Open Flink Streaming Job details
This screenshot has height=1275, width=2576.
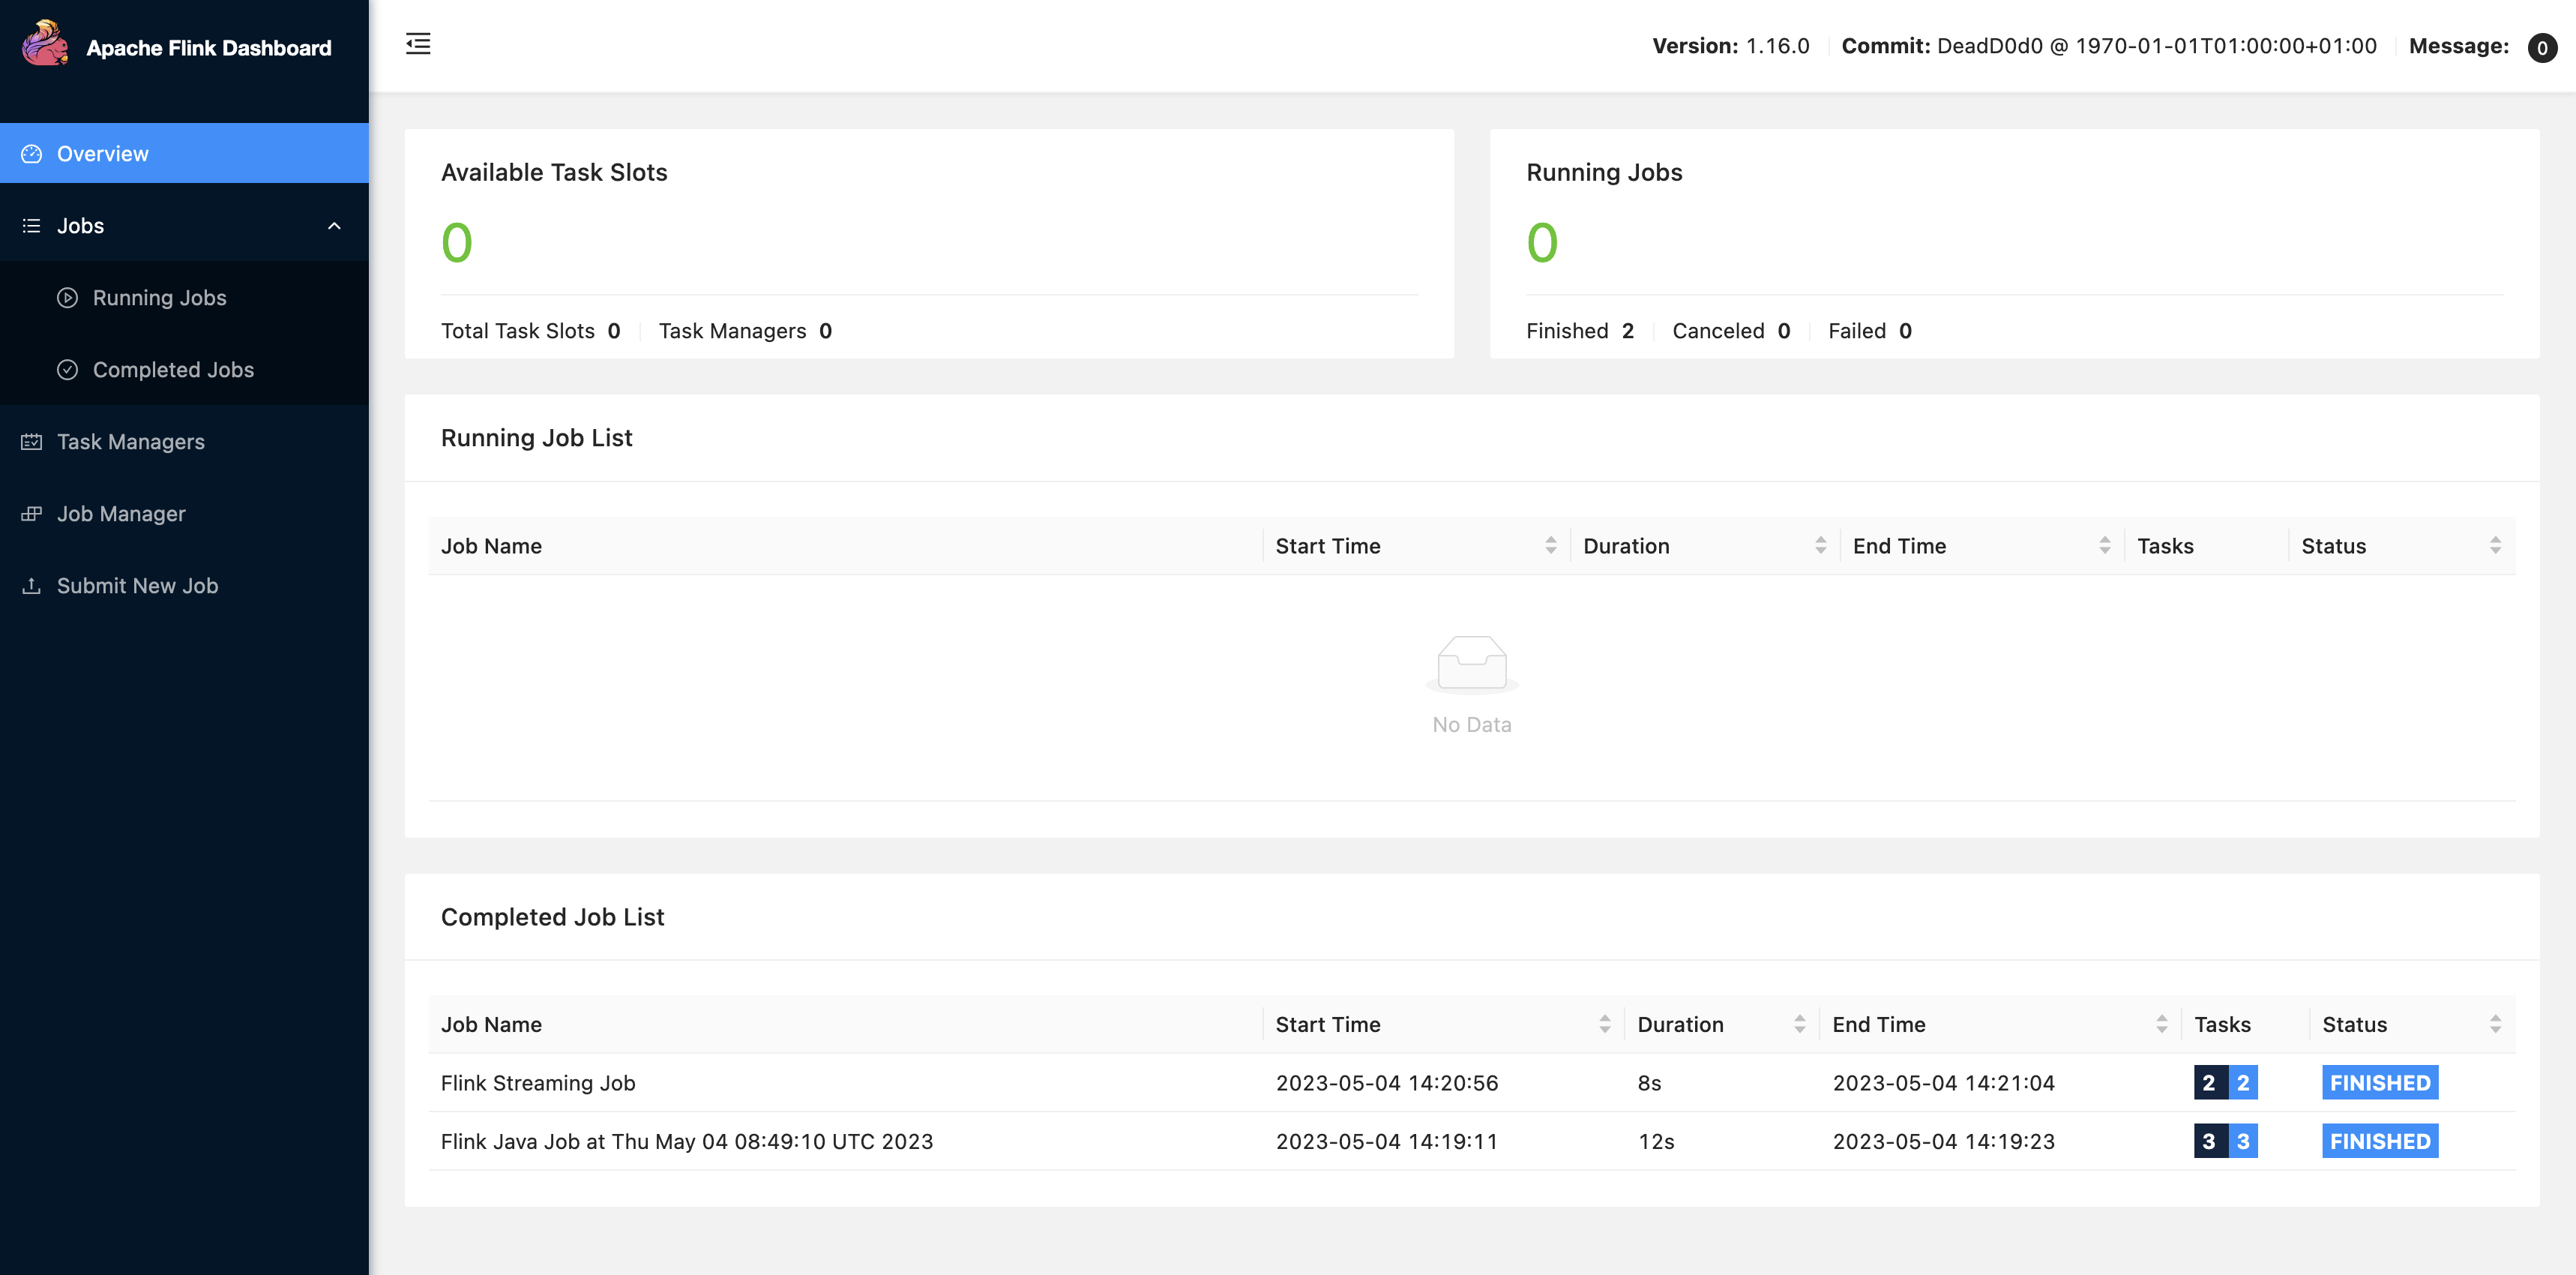pyautogui.click(x=538, y=1083)
